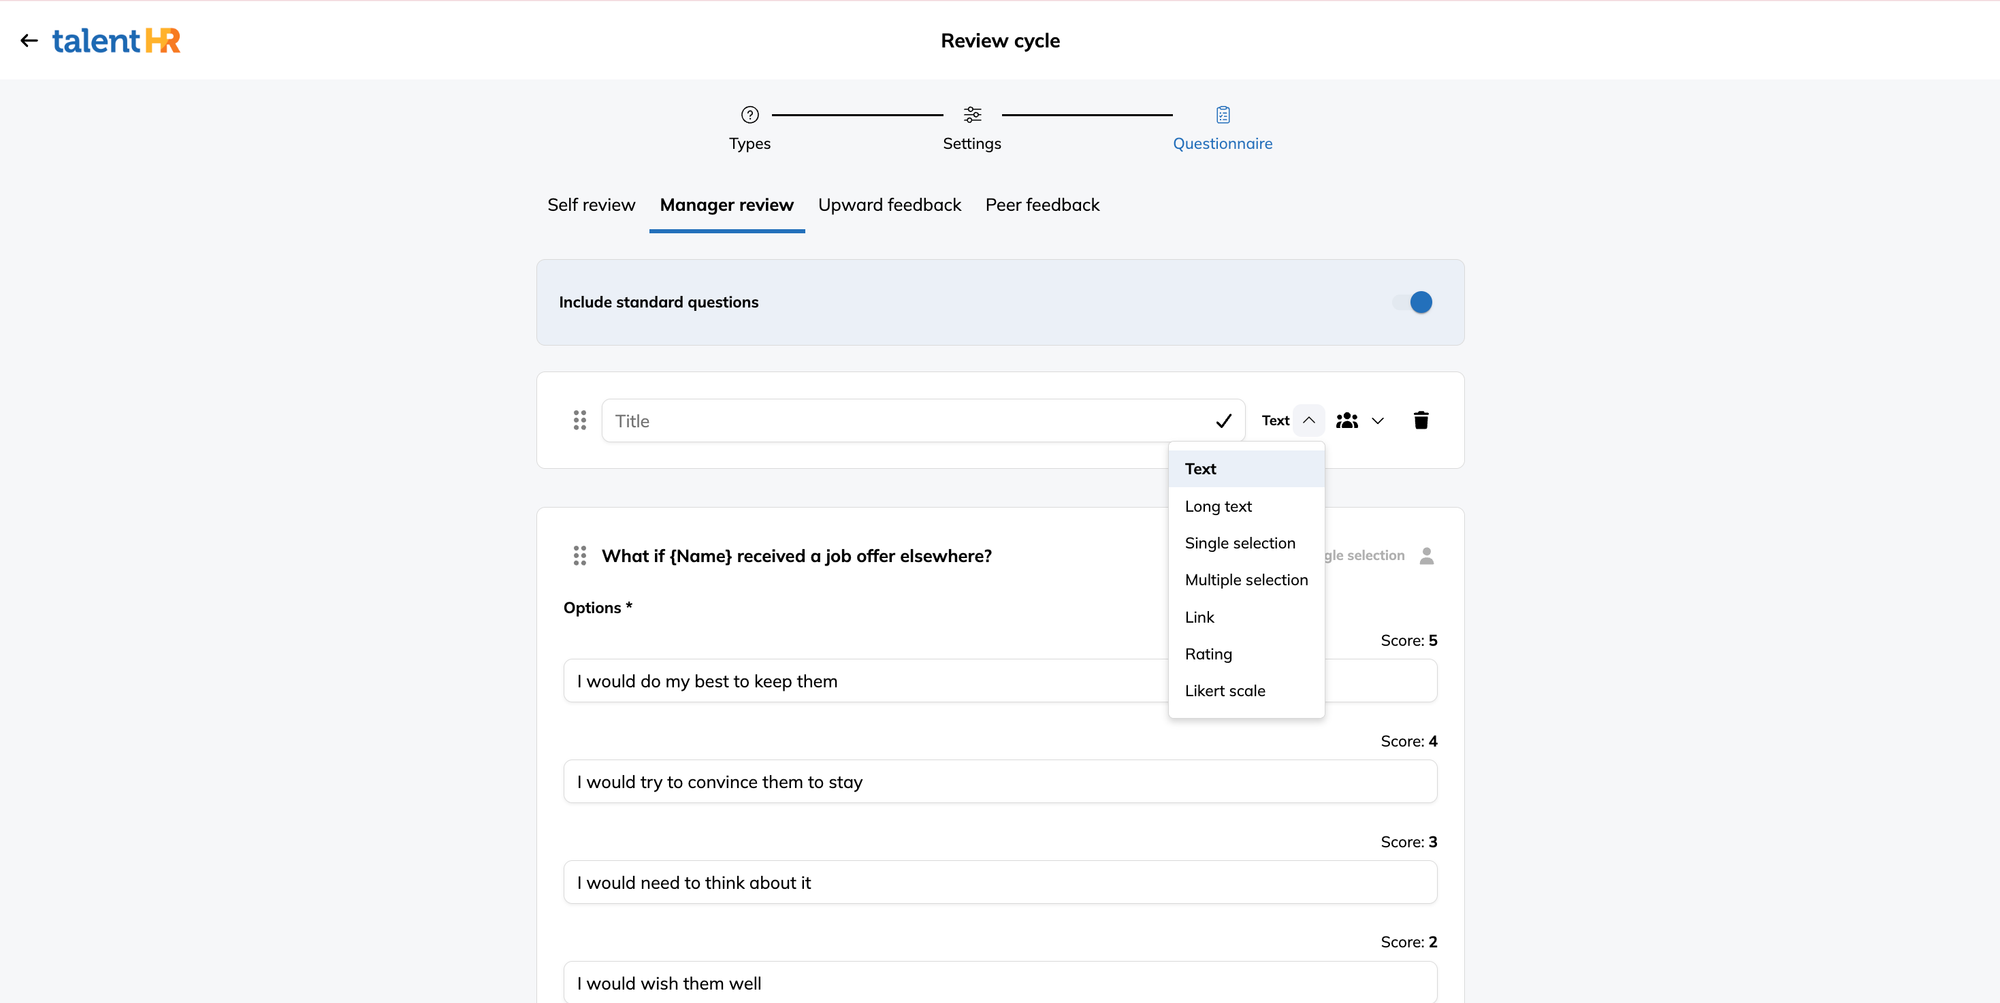This screenshot has width=2000, height=1003.
Task: Open the talentHR logo home link
Action: 116,41
